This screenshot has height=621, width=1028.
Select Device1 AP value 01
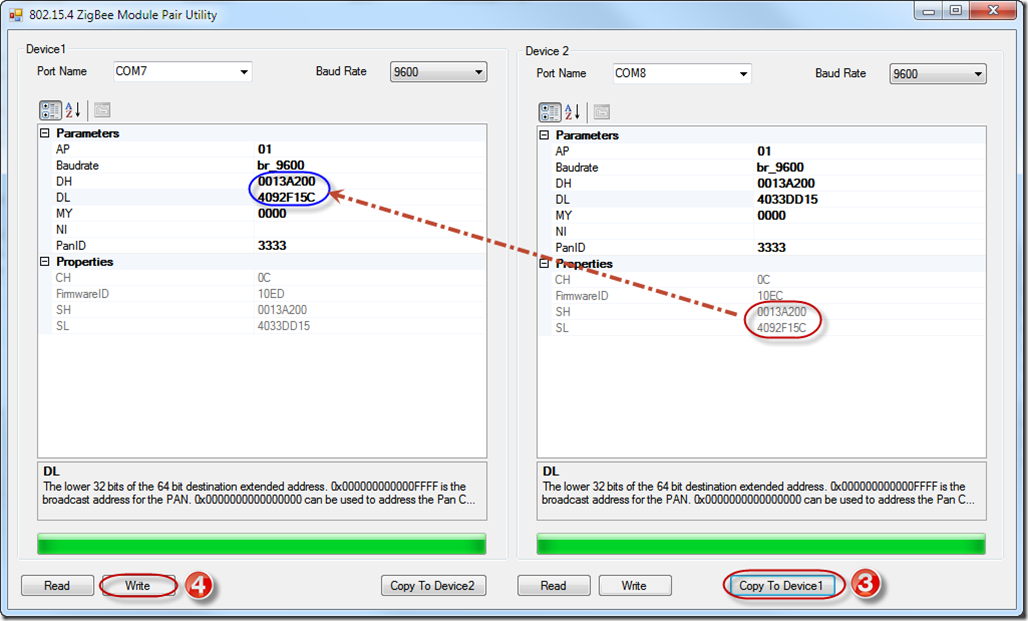tap(265, 150)
